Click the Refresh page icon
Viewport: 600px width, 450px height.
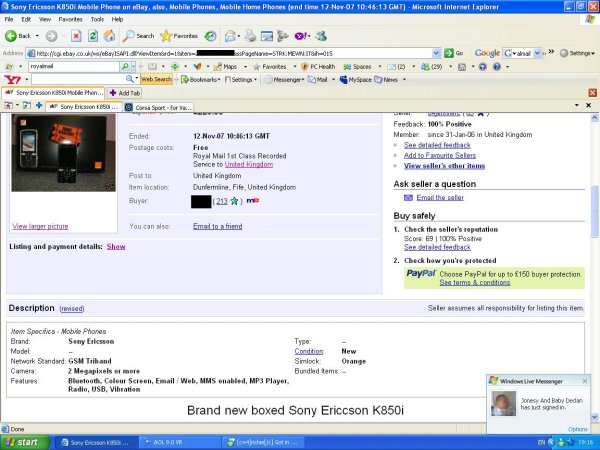coord(93,35)
